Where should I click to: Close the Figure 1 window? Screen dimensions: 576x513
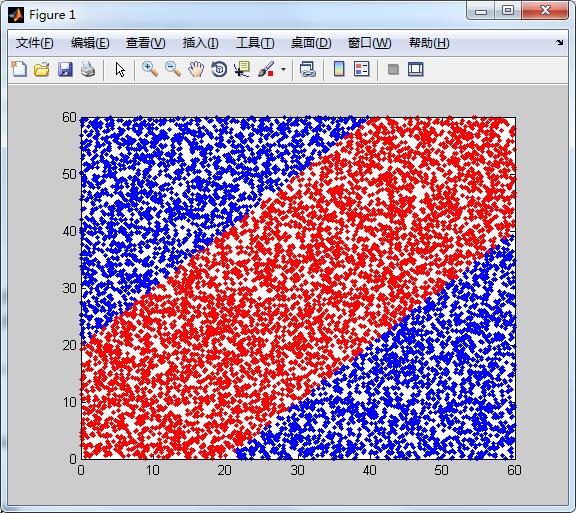point(545,11)
